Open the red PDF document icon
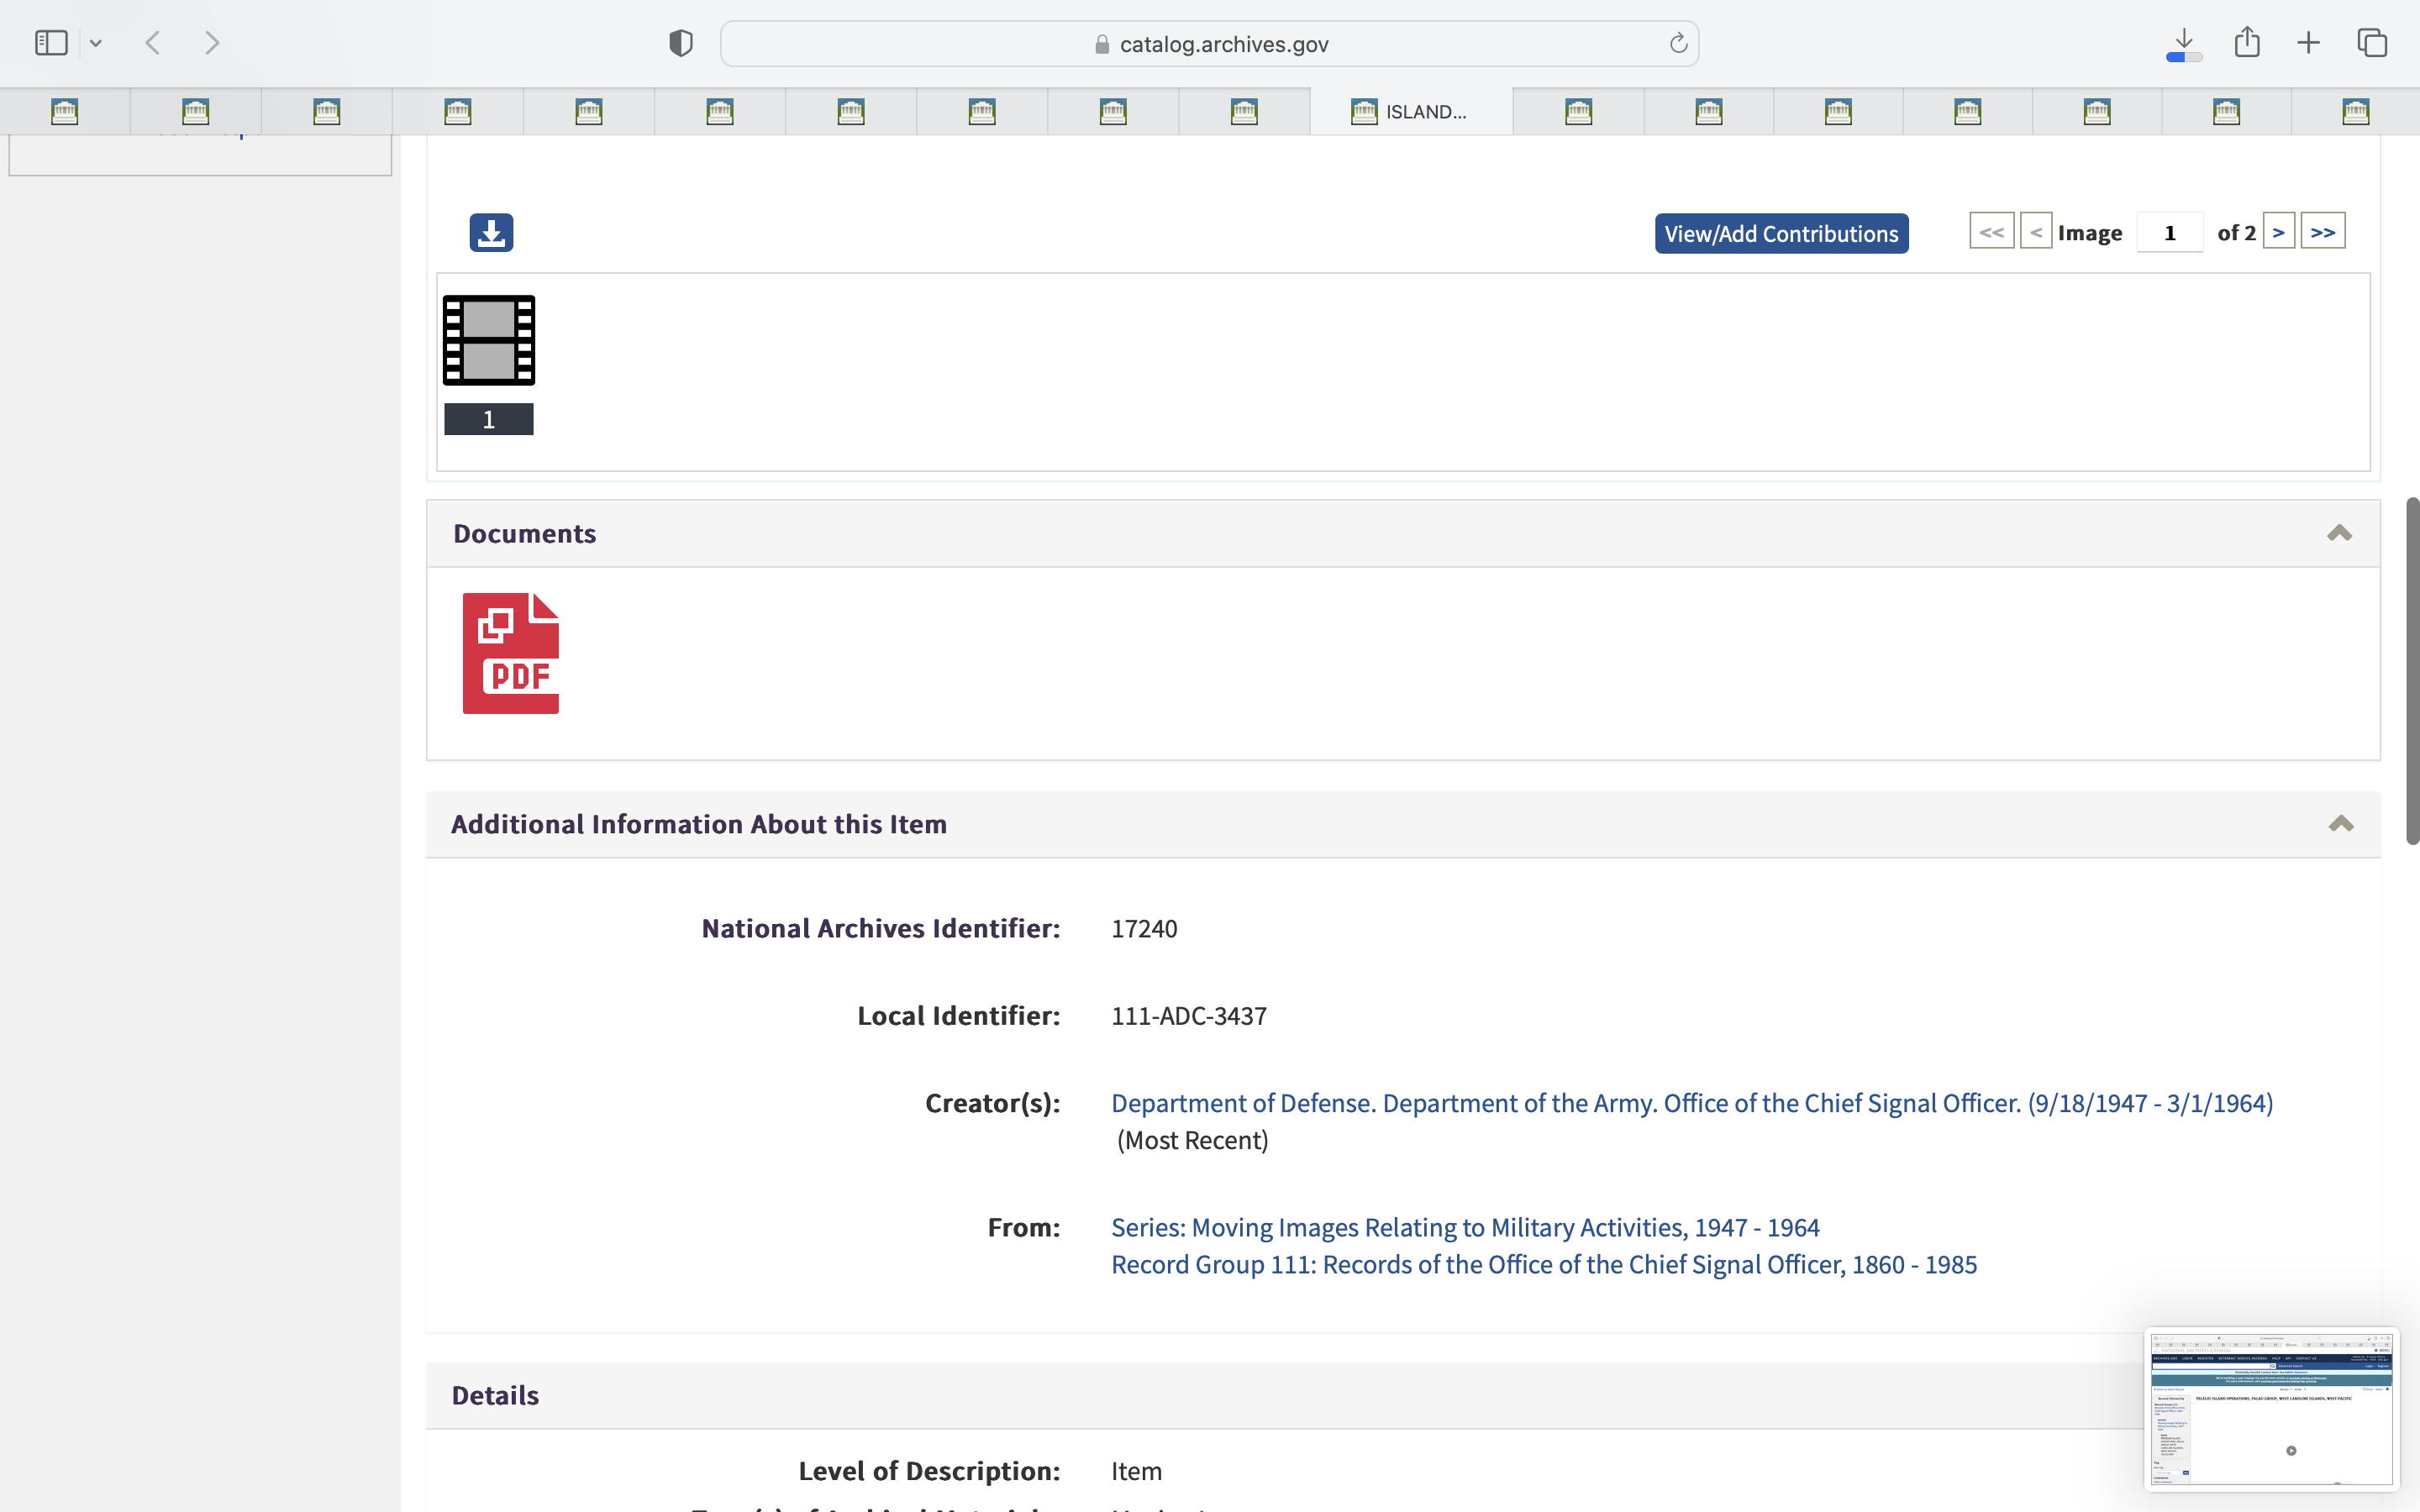This screenshot has height=1512, width=2420. pos(510,653)
